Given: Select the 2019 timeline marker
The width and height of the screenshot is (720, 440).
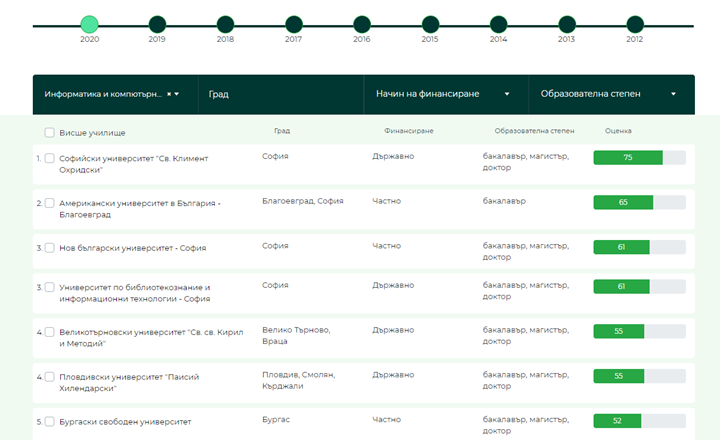Looking at the screenshot, I should coord(157,24).
